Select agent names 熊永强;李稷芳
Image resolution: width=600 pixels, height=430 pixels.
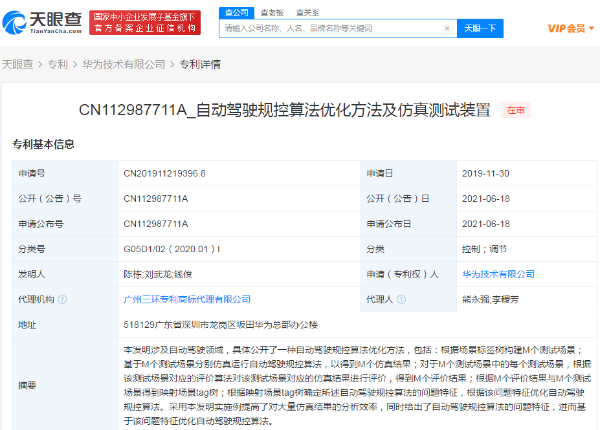(491, 299)
